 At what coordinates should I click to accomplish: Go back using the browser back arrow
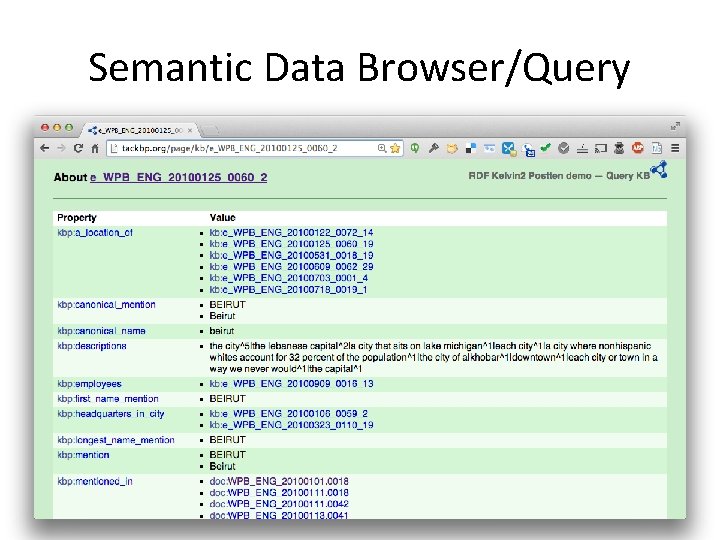45,148
